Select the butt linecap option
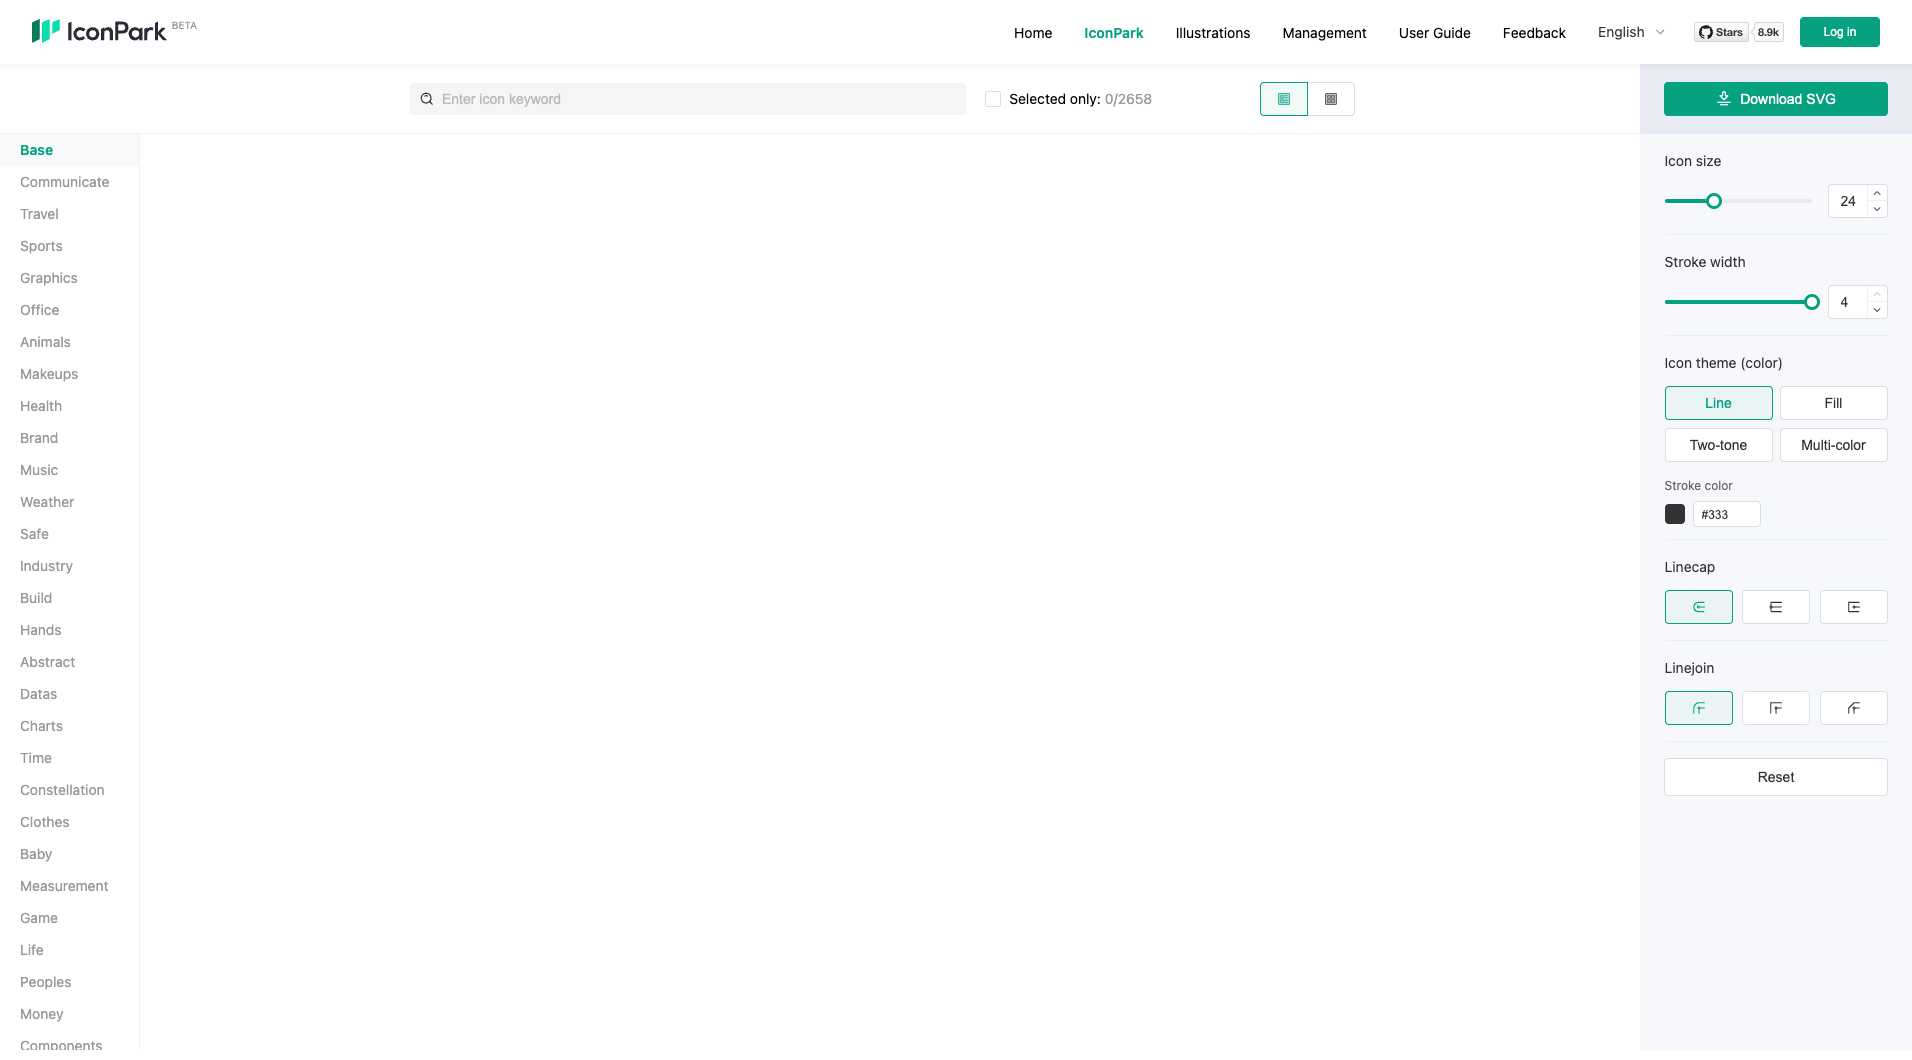The image size is (1912, 1060). click(1775, 606)
